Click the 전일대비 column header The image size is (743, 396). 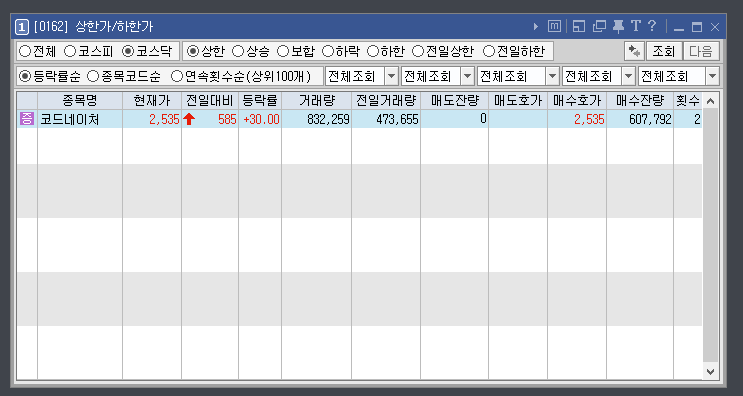click(x=210, y=100)
